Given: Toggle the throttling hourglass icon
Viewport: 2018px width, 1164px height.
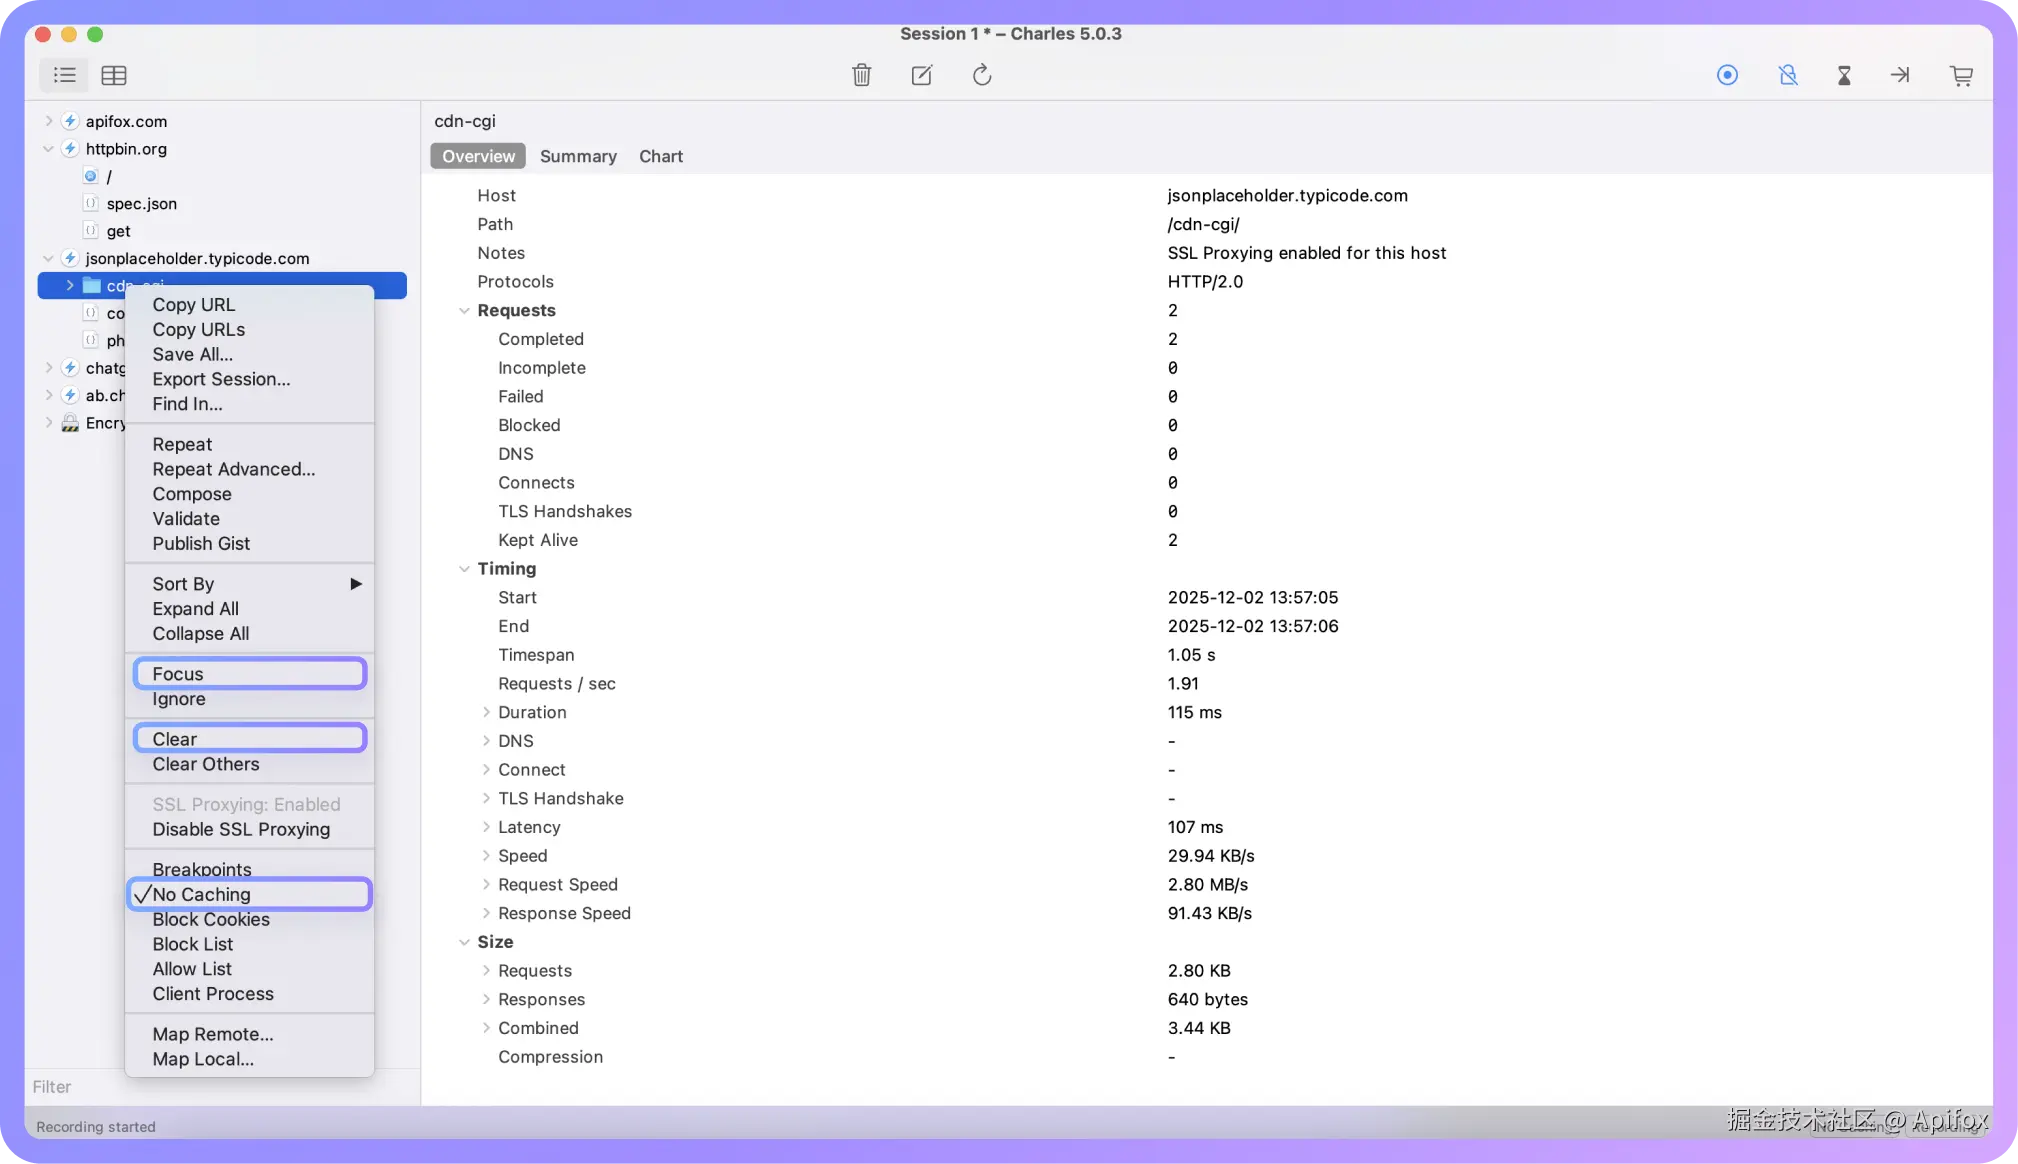Looking at the screenshot, I should click(1844, 75).
